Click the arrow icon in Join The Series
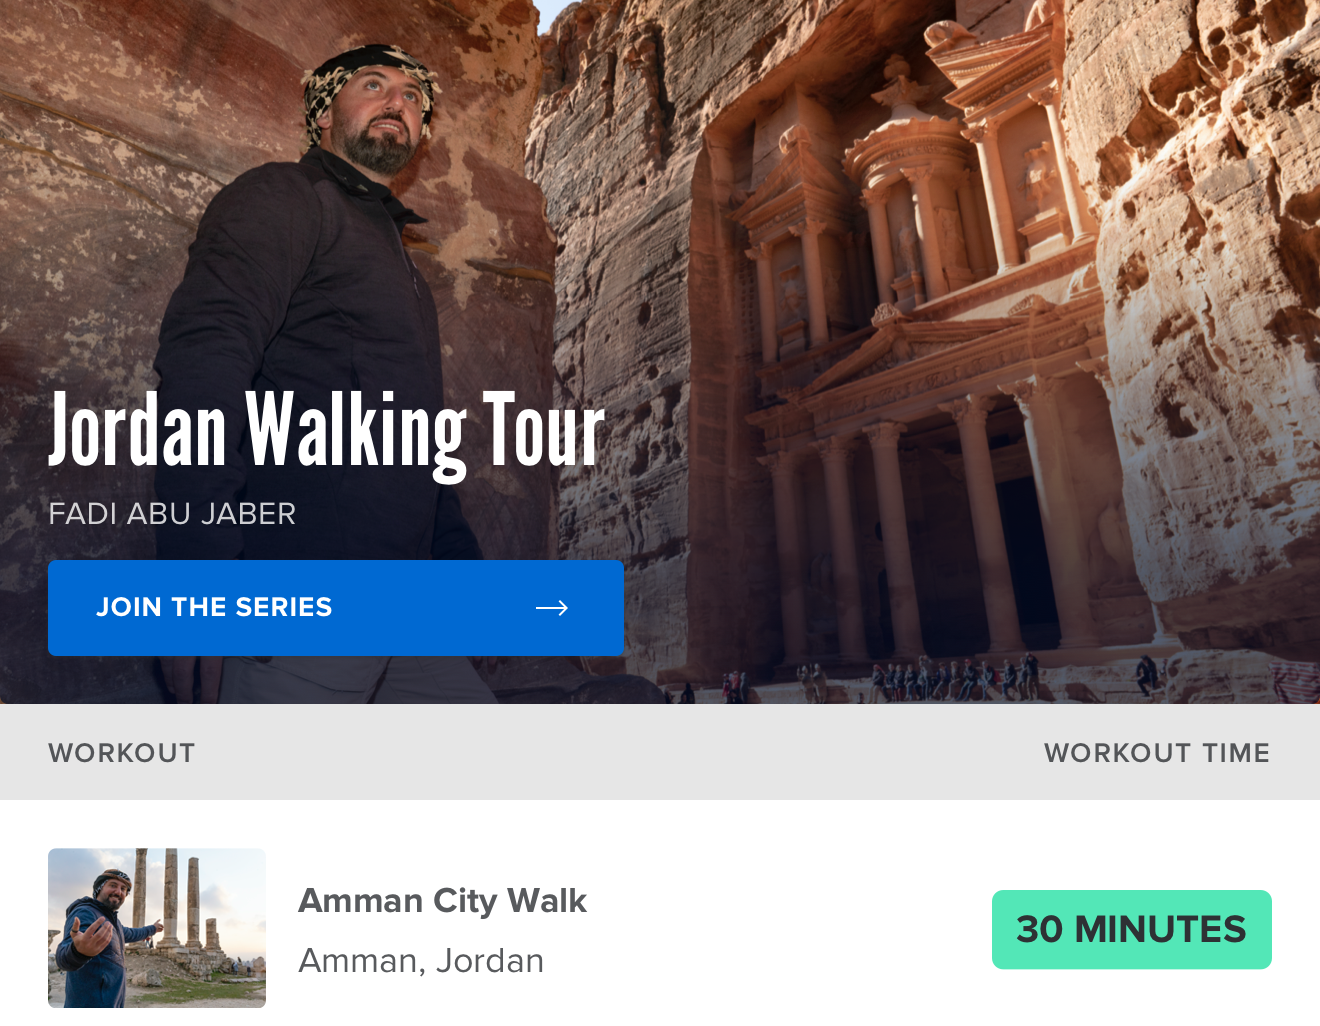Screen dimensions: 1320x1026 click(x=552, y=608)
